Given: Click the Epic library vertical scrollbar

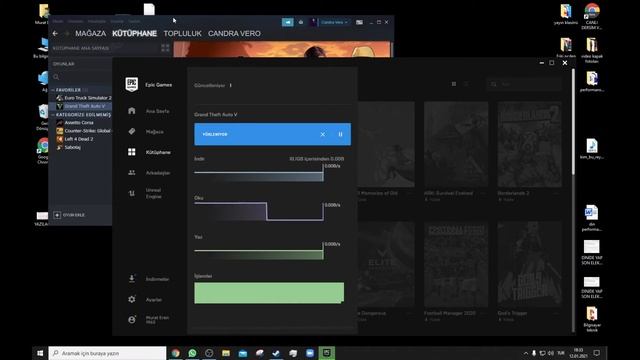Looking at the screenshot, I should point(573,122).
